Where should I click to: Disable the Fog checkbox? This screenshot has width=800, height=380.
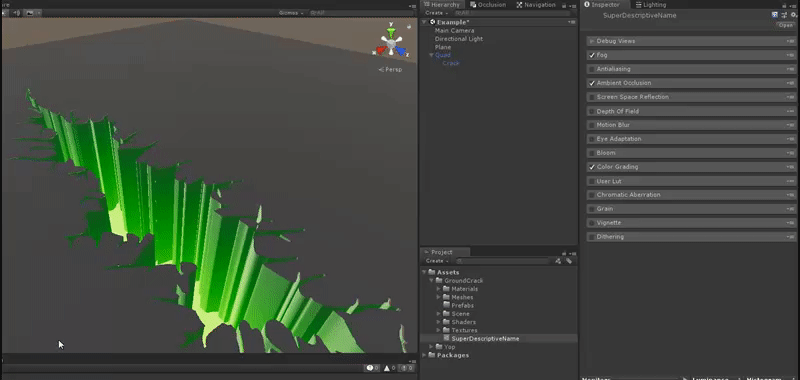(x=592, y=55)
